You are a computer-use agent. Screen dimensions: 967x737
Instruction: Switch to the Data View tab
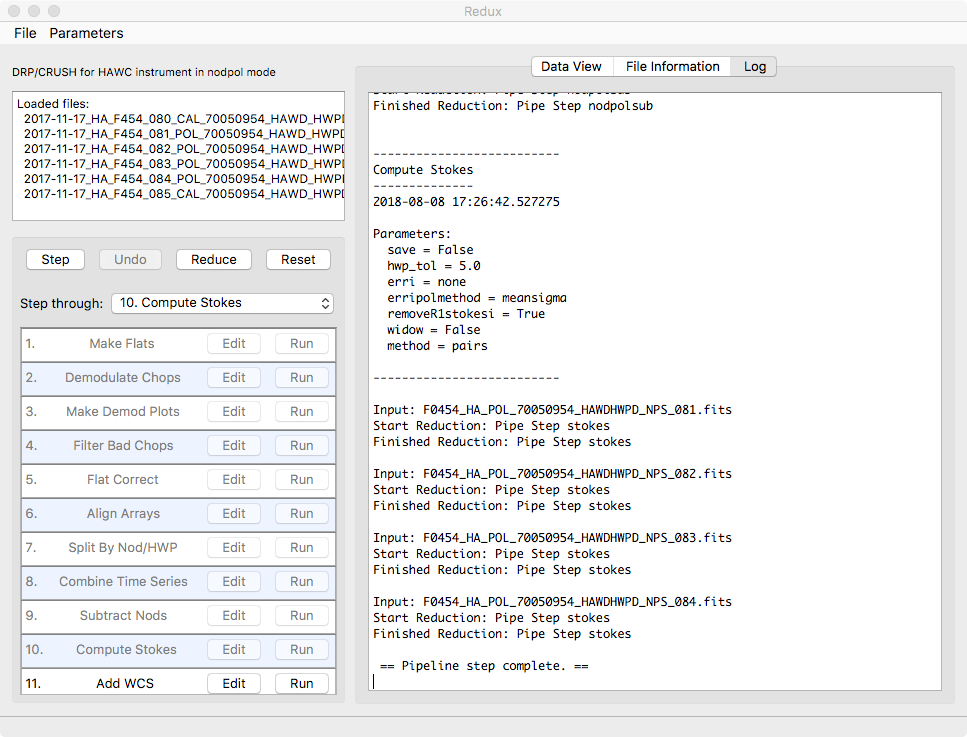pyautogui.click(x=572, y=66)
